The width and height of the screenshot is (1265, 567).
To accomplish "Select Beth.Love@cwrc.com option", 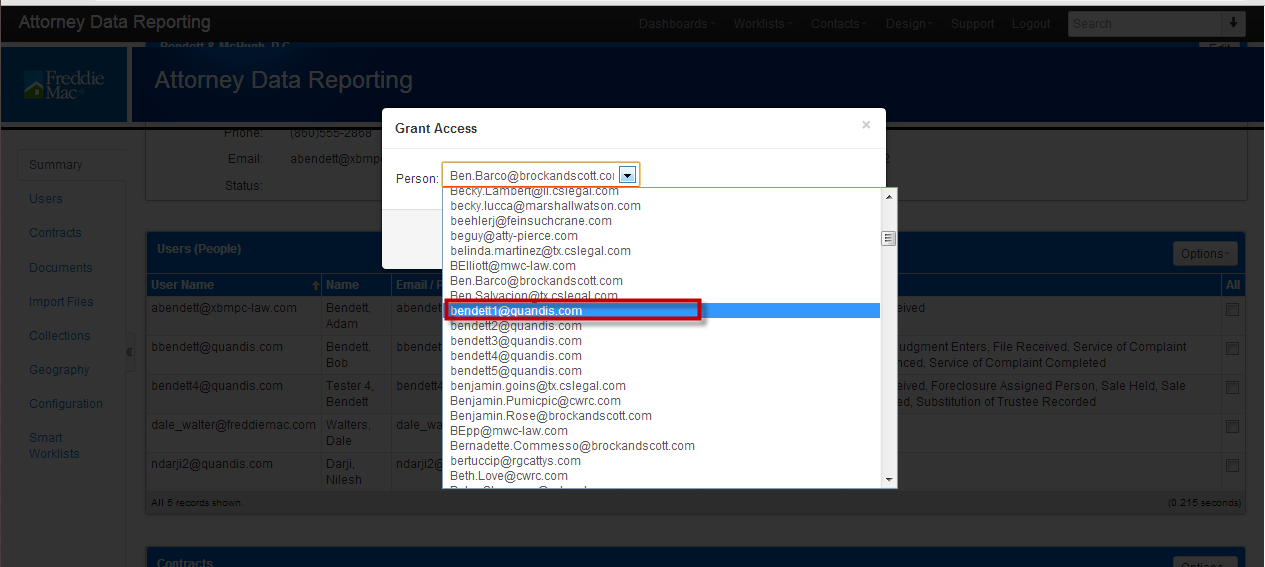I will coord(661,476).
